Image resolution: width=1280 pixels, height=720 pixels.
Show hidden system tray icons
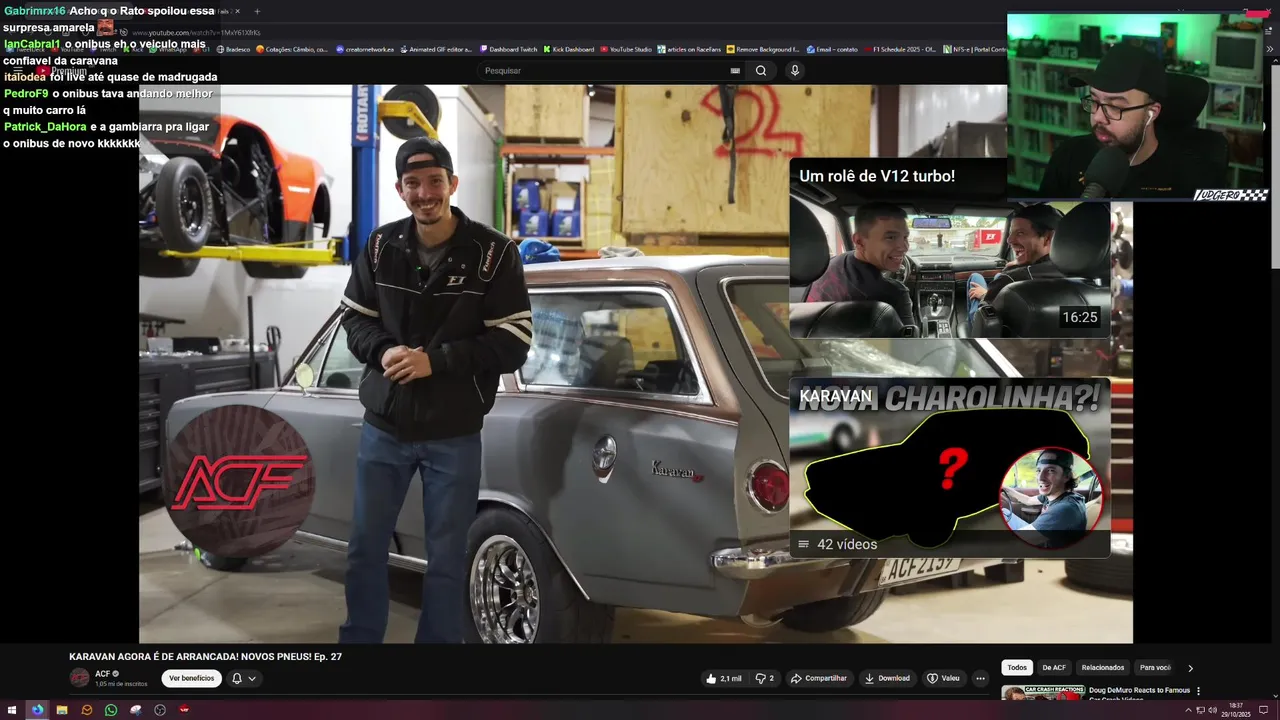[1188, 710]
